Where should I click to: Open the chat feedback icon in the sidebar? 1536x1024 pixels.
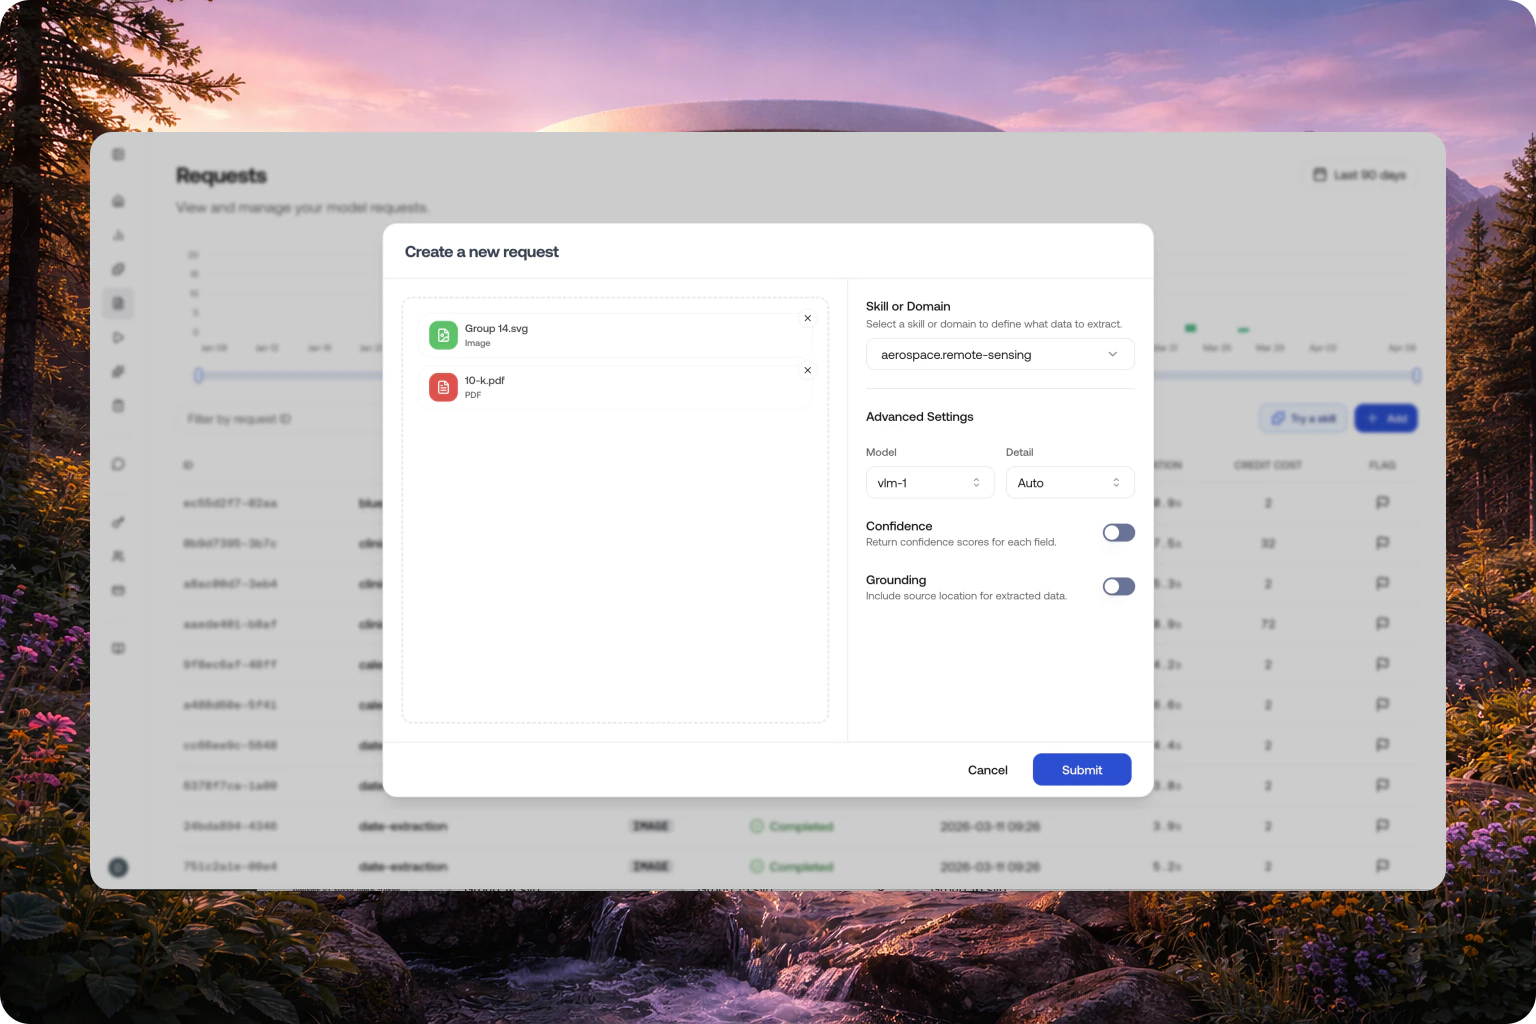pos(119,463)
